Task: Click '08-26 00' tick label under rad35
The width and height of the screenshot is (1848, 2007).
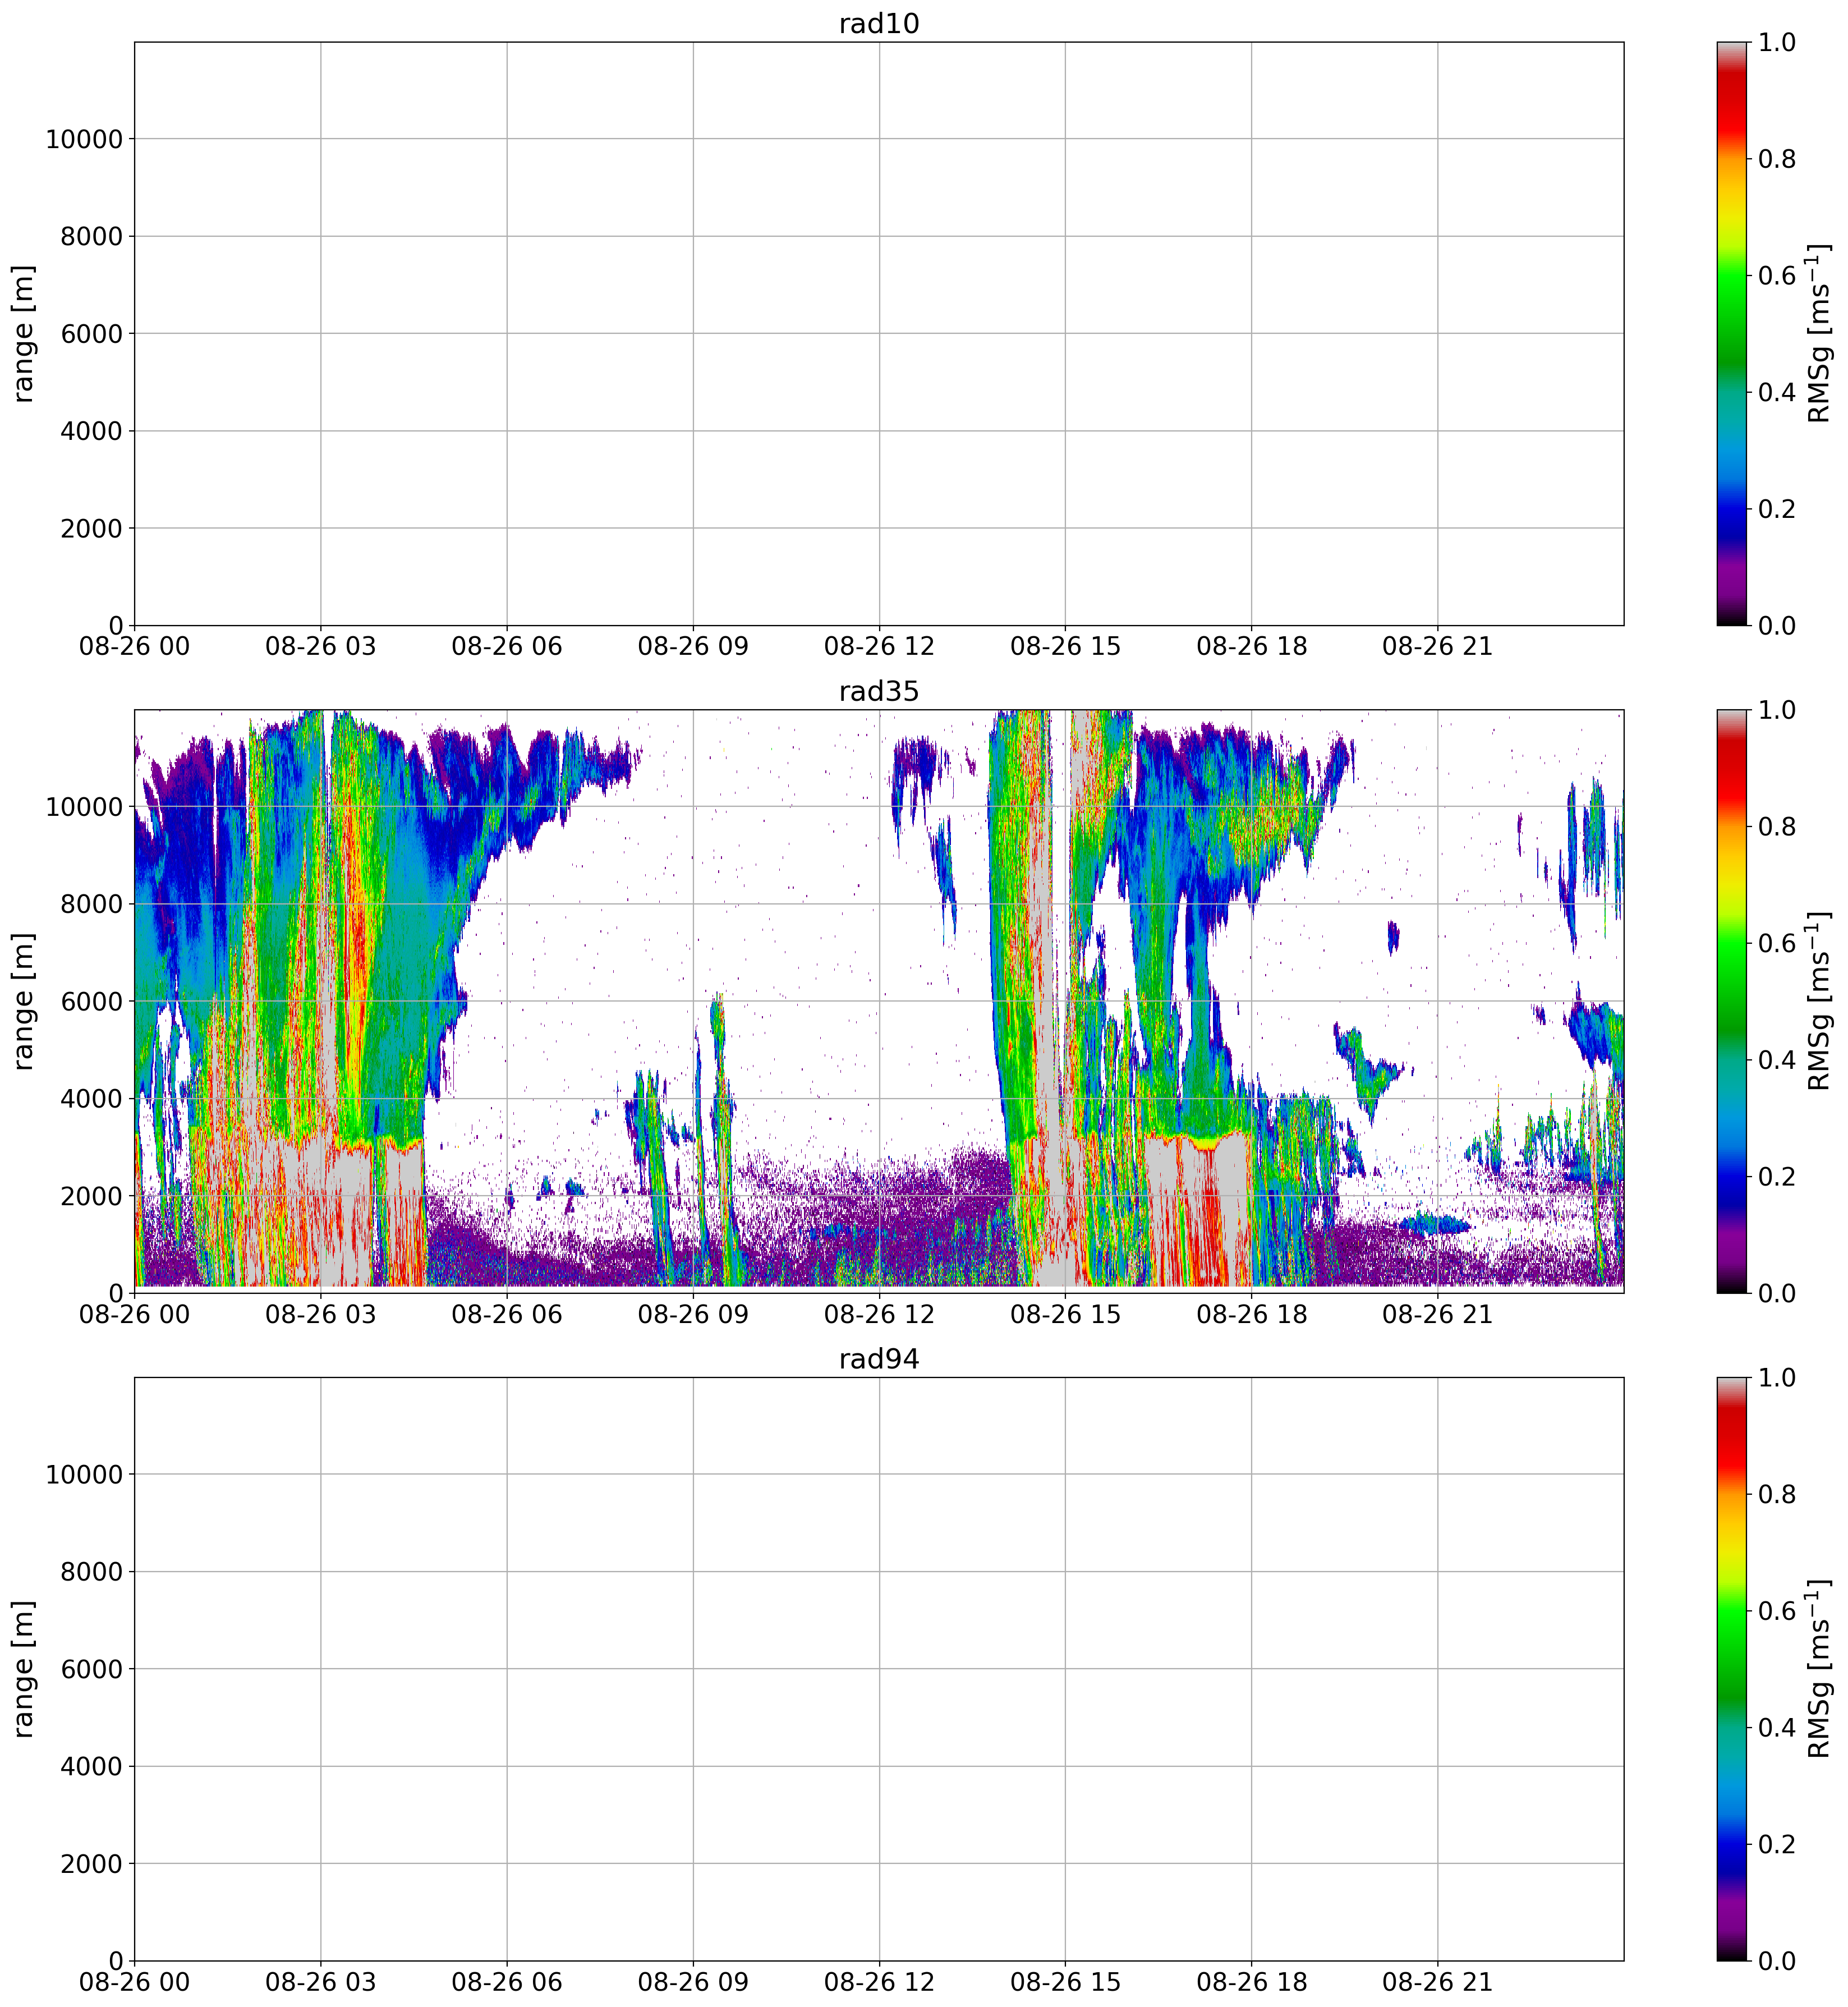Action: click(x=134, y=1314)
